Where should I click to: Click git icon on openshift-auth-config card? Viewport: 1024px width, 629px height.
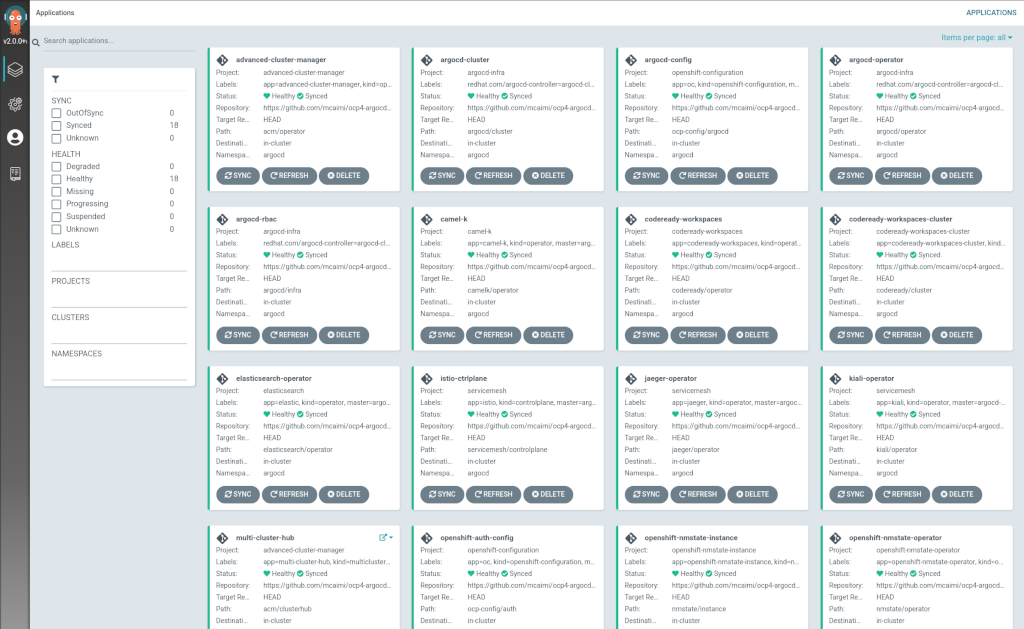(x=426, y=538)
